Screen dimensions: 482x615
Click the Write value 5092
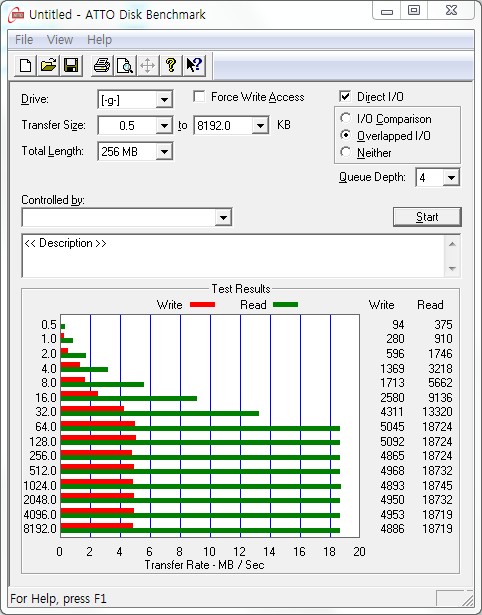pyautogui.click(x=392, y=442)
